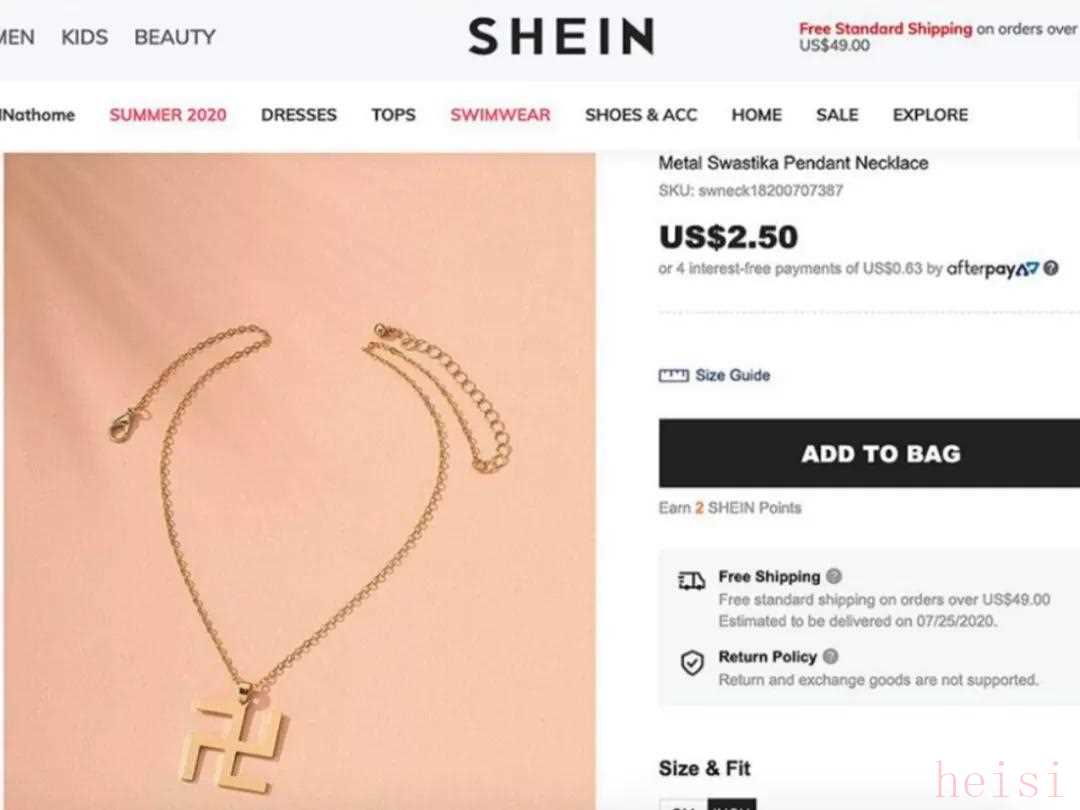The height and width of the screenshot is (810, 1080).
Task: Switch size units to CM
Action: pyautogui.click(x=683, y=805)
